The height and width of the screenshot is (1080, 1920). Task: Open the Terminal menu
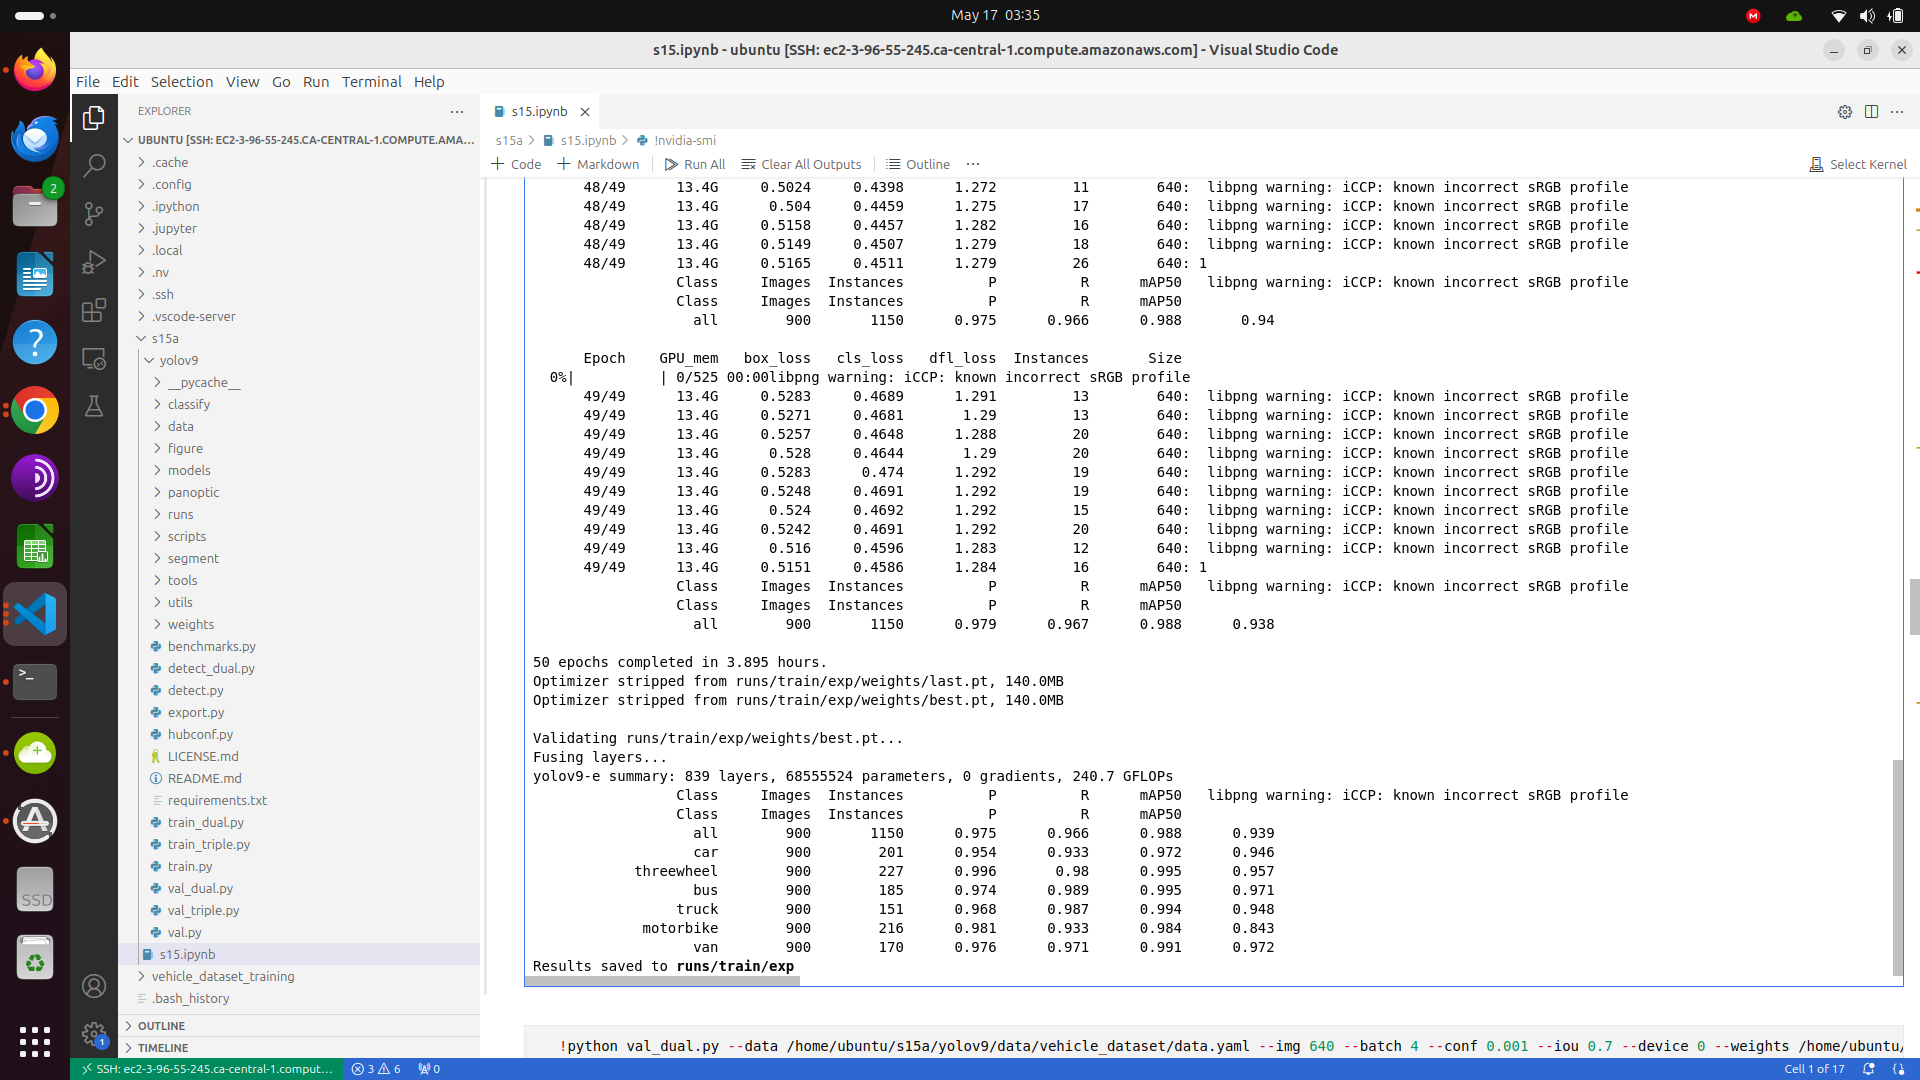point(371,82)
